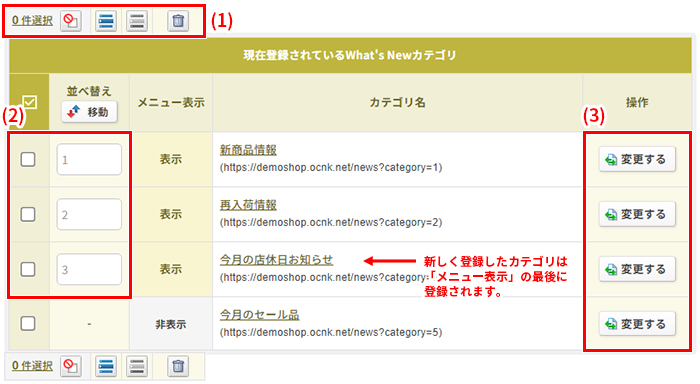Viewport: 700px width, 384px height.
Task: Click the メニュー表示 column header
Action: 171,103
